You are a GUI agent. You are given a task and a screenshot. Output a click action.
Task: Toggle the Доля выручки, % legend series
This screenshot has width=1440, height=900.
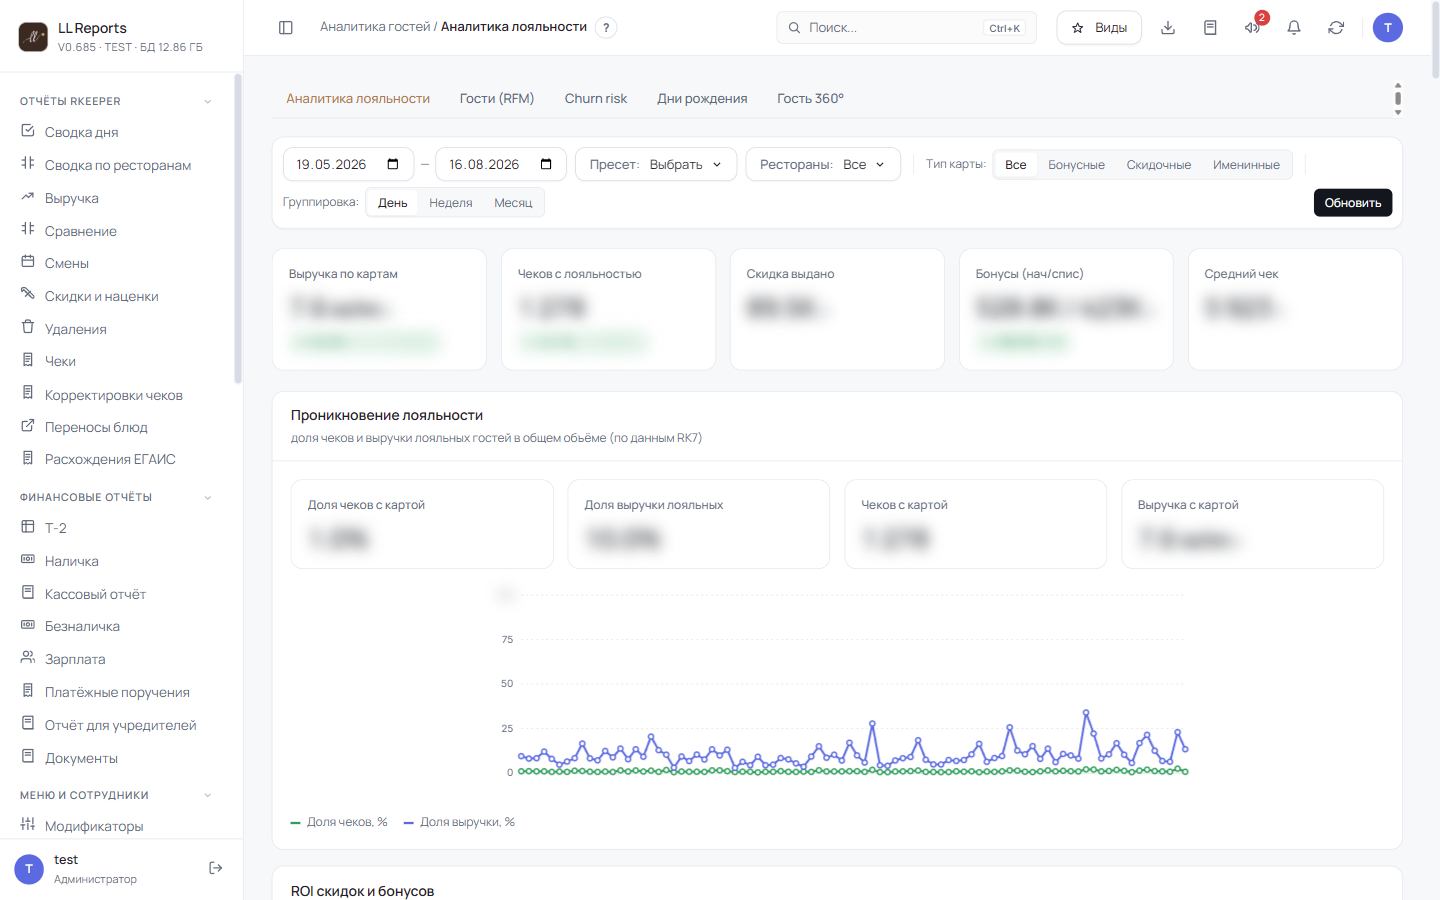(x=459, y=822)
